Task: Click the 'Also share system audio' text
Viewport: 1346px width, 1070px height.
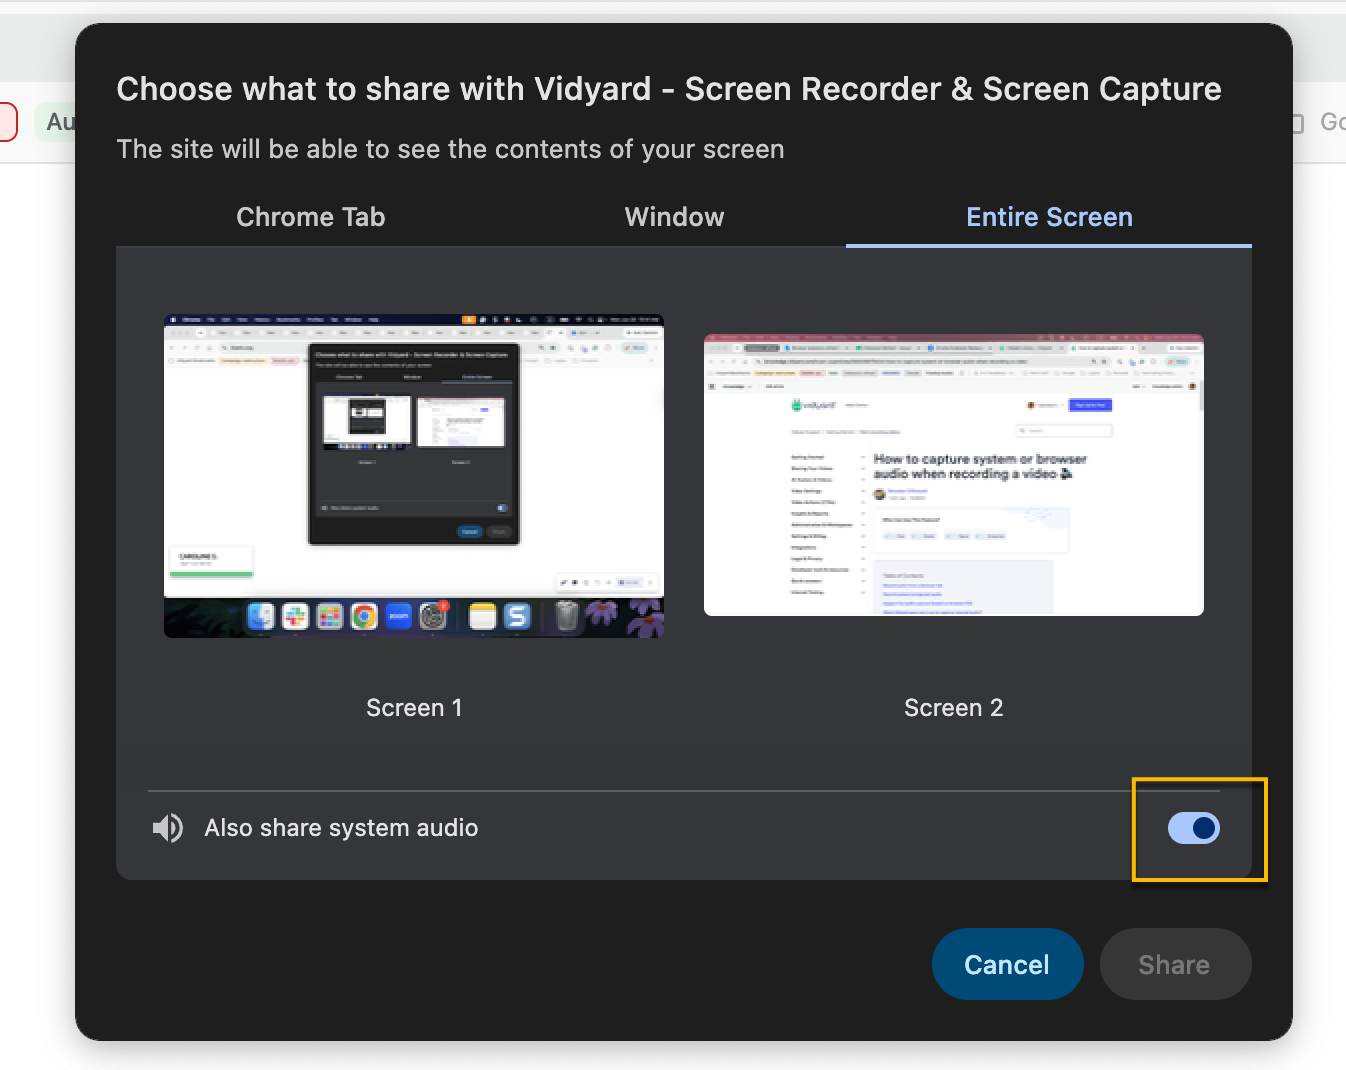Action: coord(341,828)
